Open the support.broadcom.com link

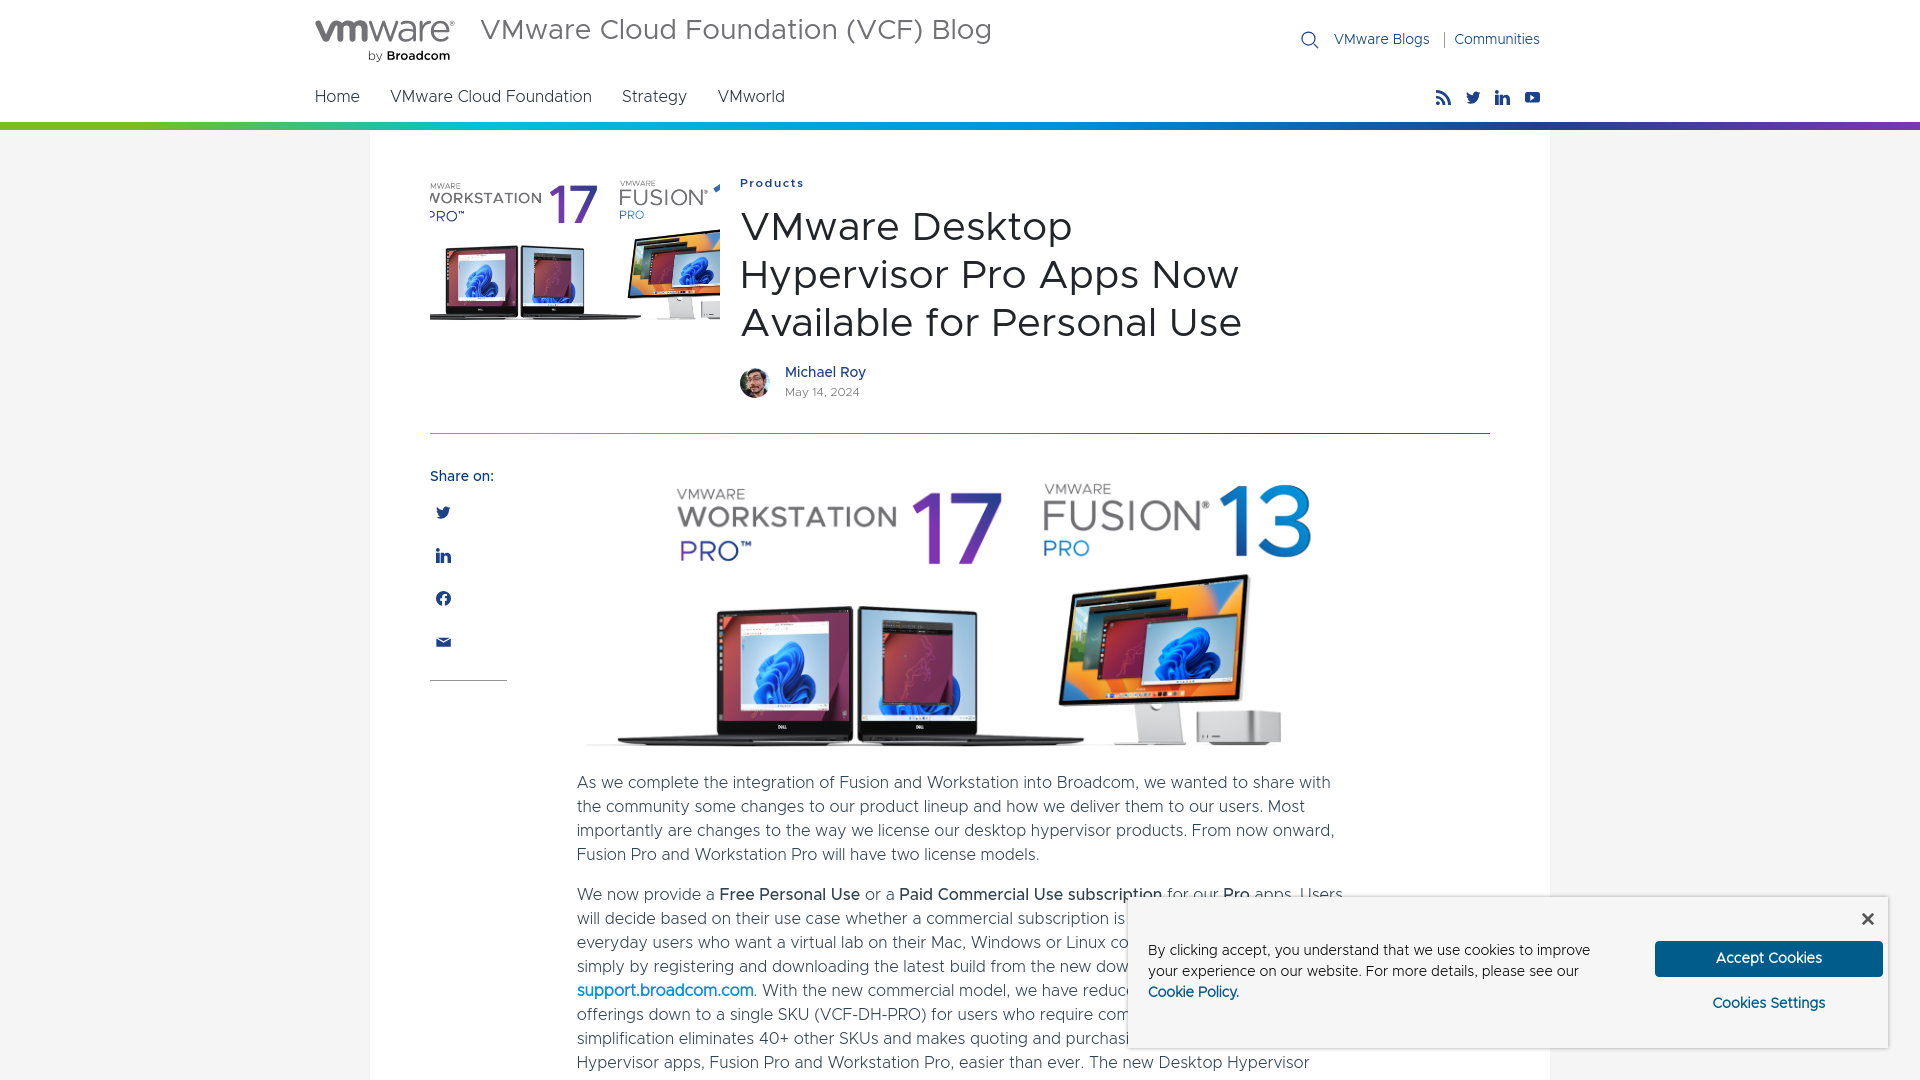click(x=665, y=990)
